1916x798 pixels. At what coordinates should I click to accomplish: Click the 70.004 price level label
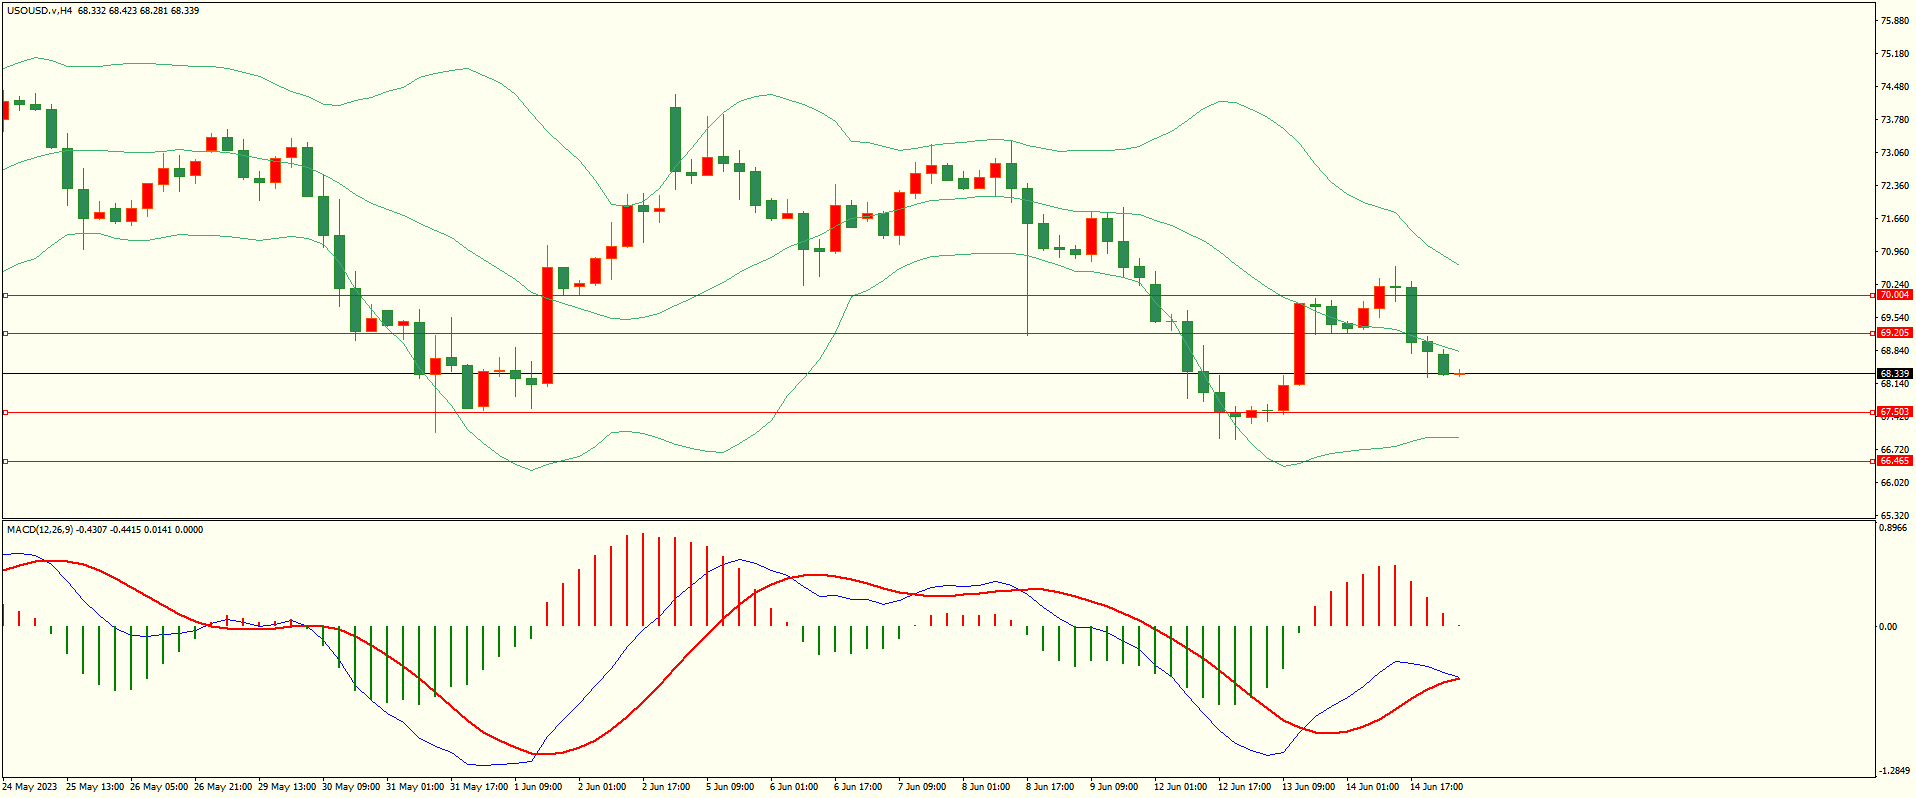pos(1894,295)
